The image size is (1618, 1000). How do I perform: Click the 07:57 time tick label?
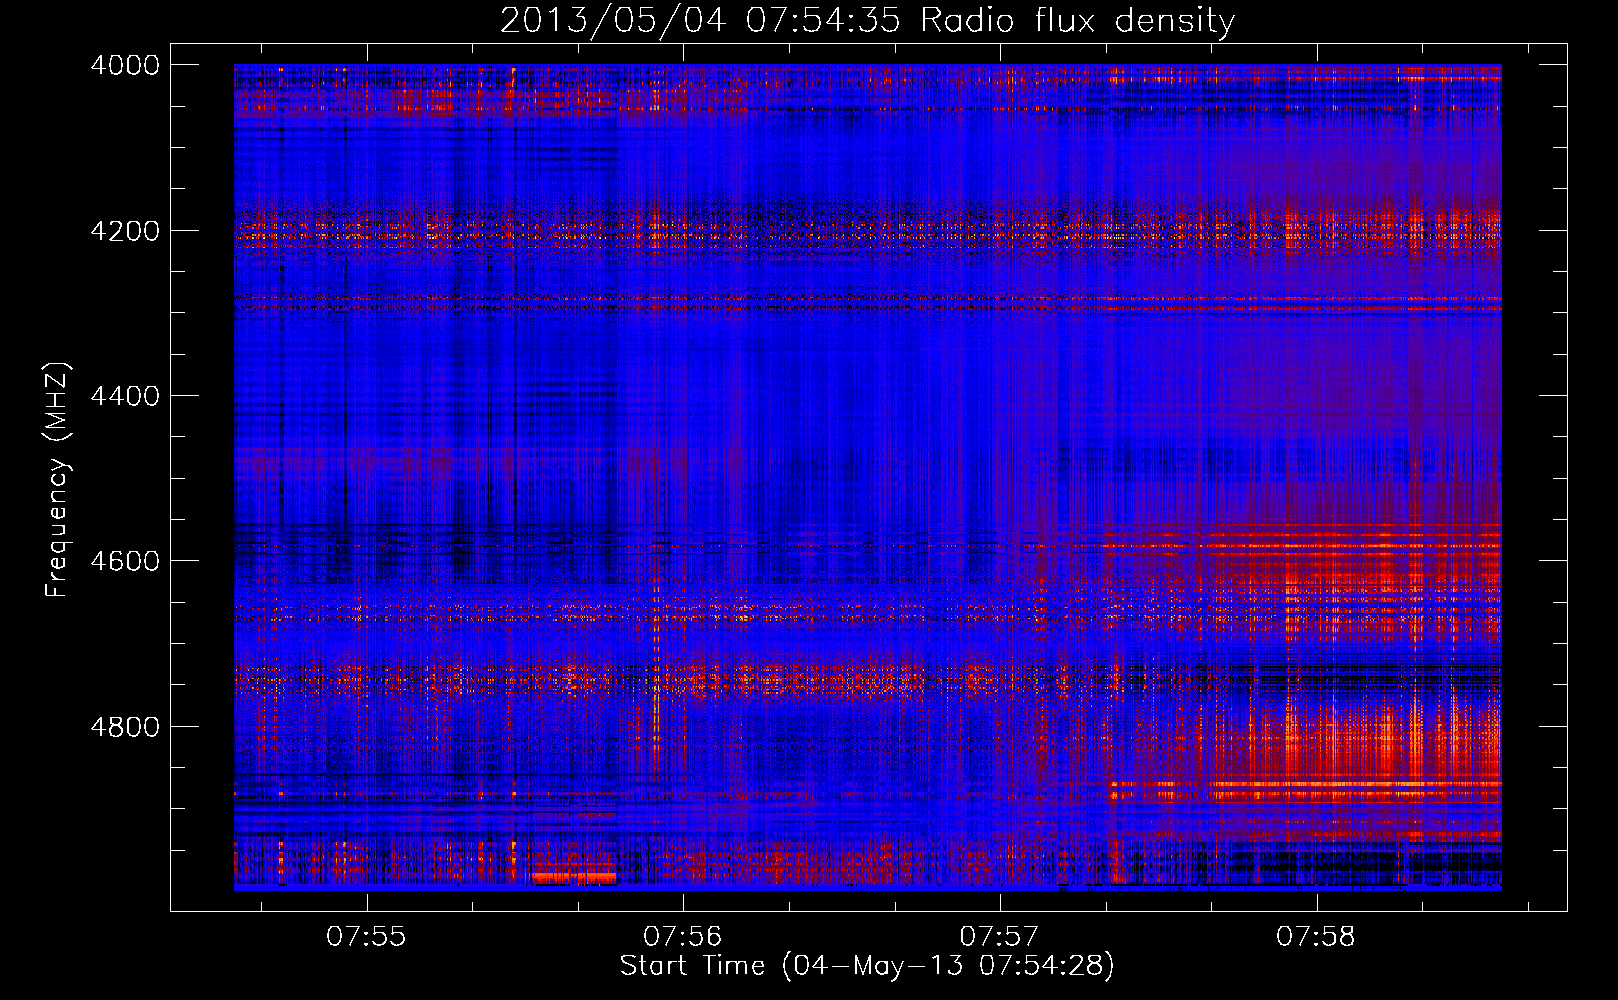(x=1000, y=937)
